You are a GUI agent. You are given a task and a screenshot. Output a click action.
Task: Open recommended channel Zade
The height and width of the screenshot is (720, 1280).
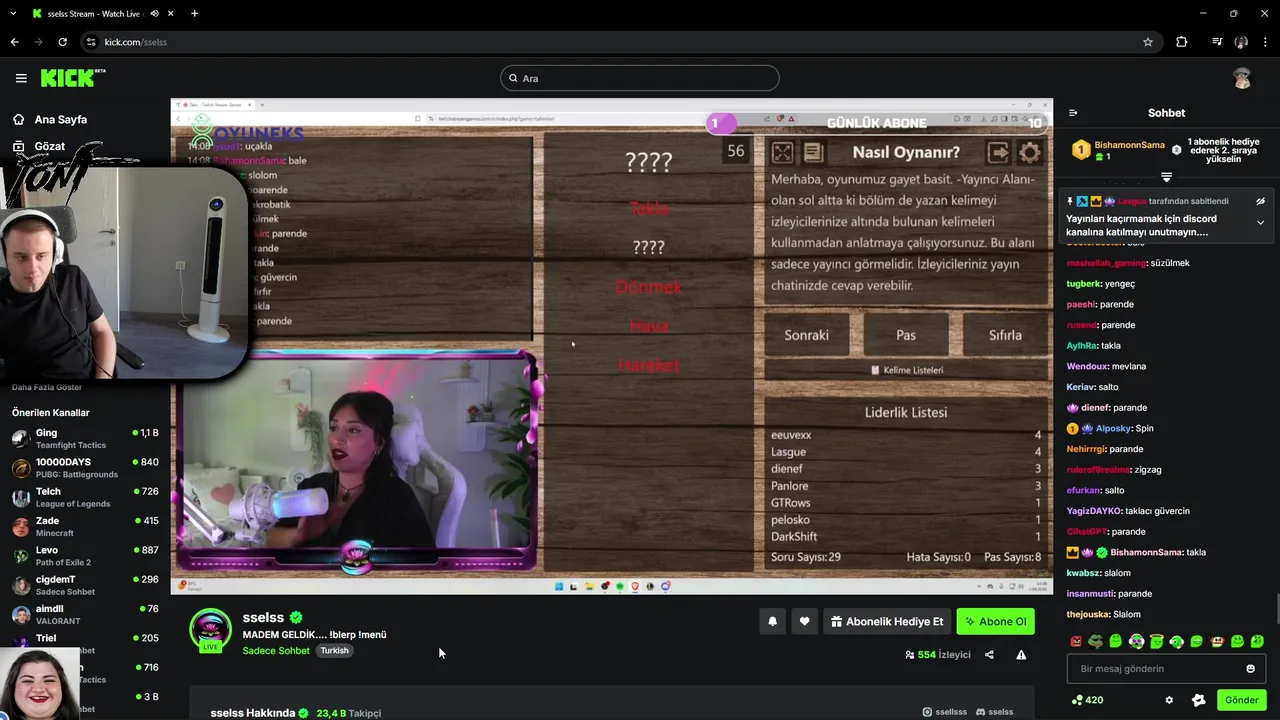tap(85, 526)
